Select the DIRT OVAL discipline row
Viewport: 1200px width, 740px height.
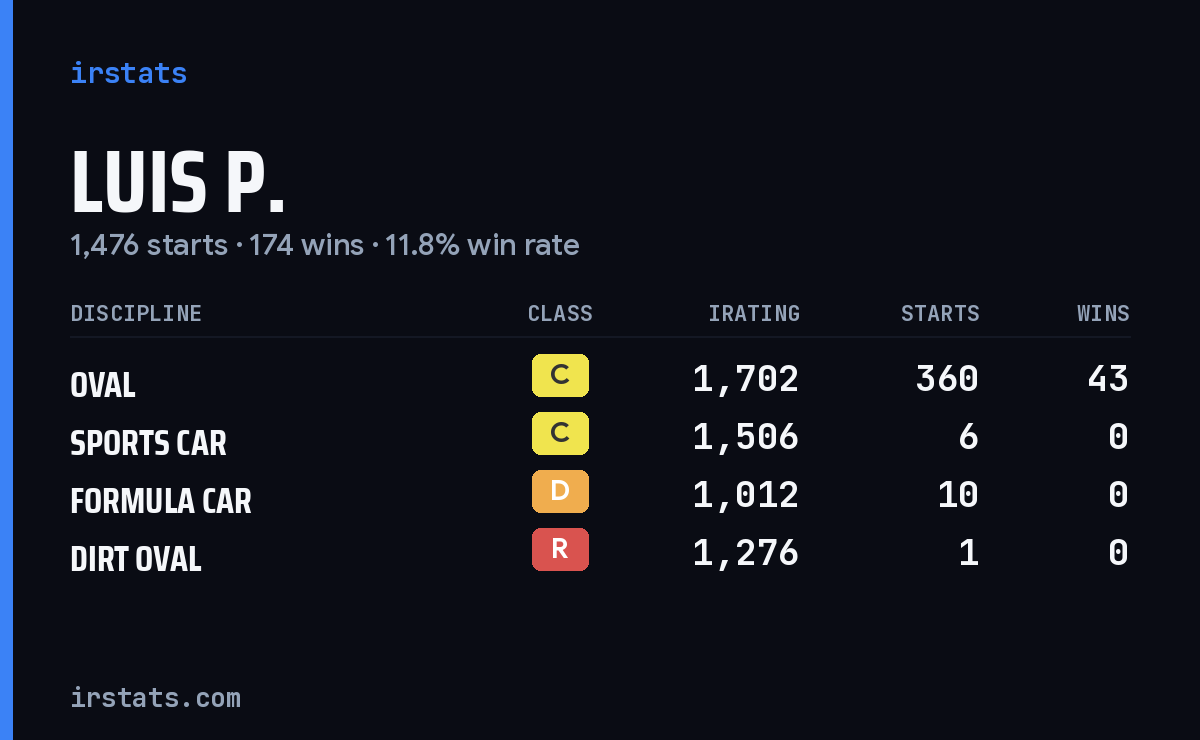point(600,553)
